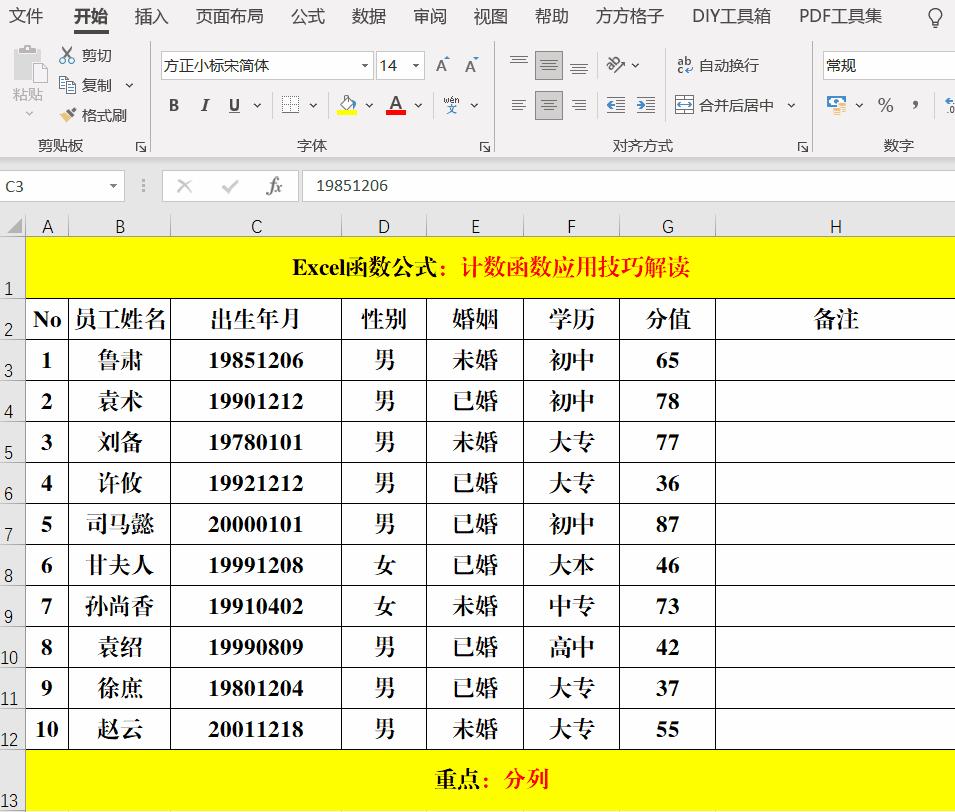Open the font size dropdown showing 14

click(415, 65)
